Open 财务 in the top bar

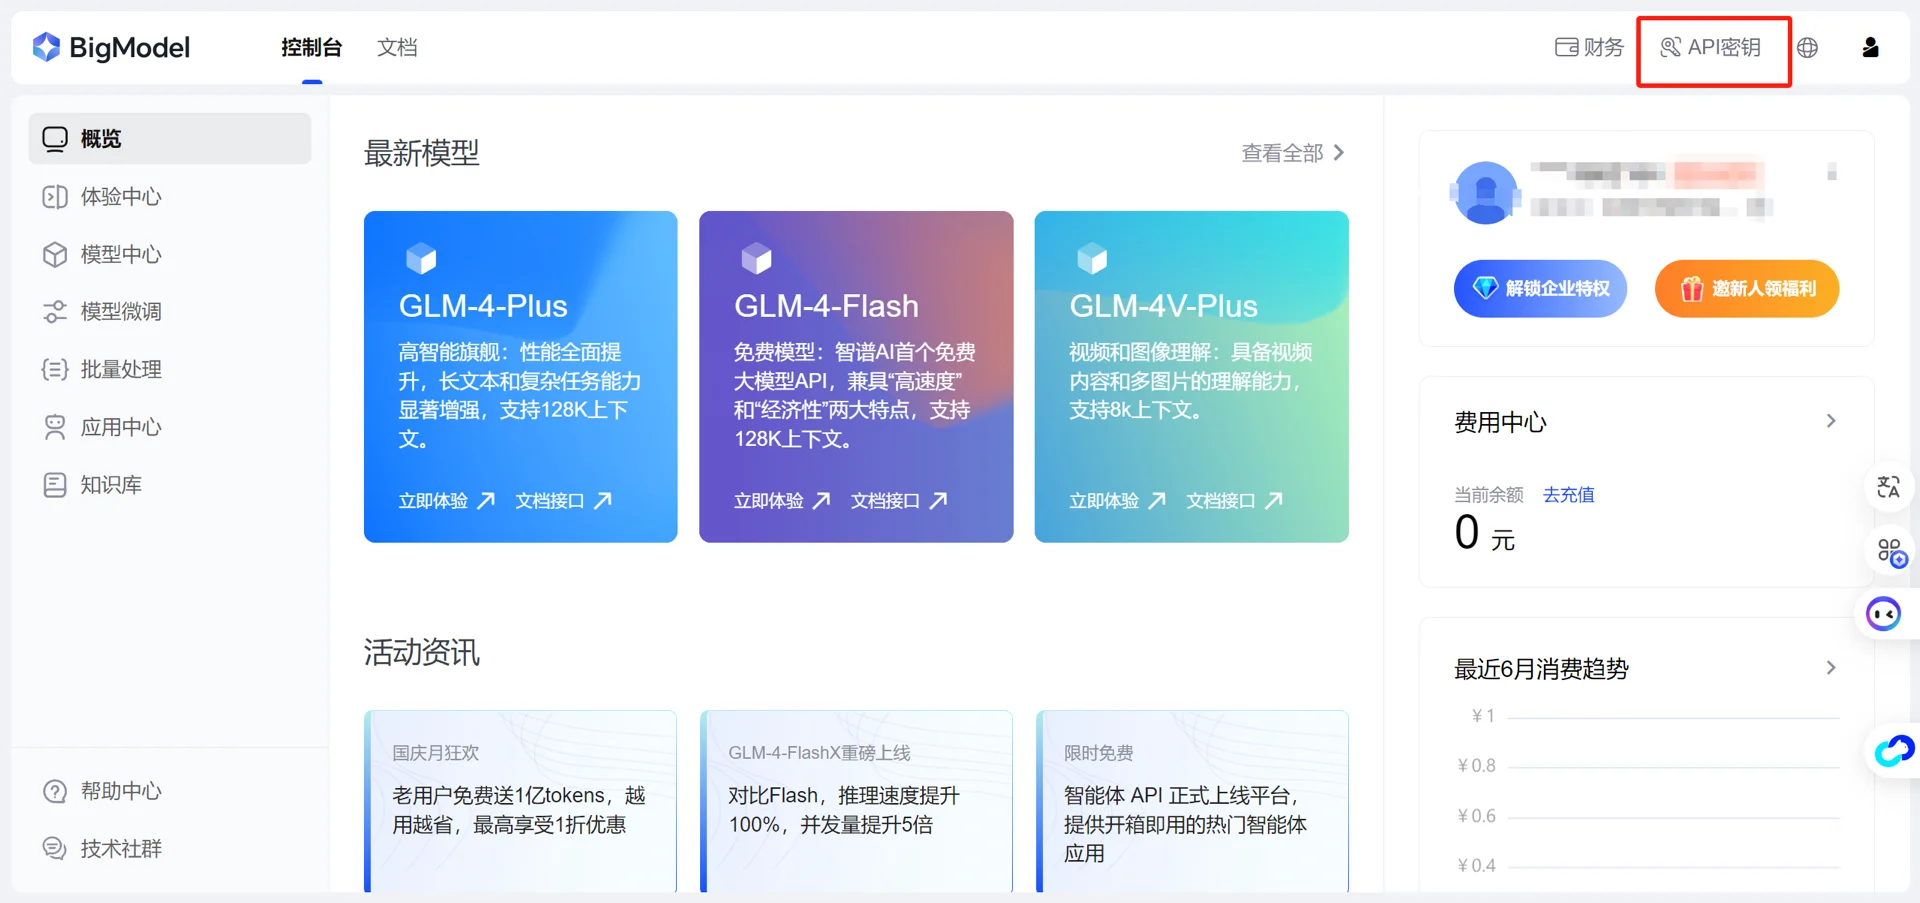(x=1589, y=47)
